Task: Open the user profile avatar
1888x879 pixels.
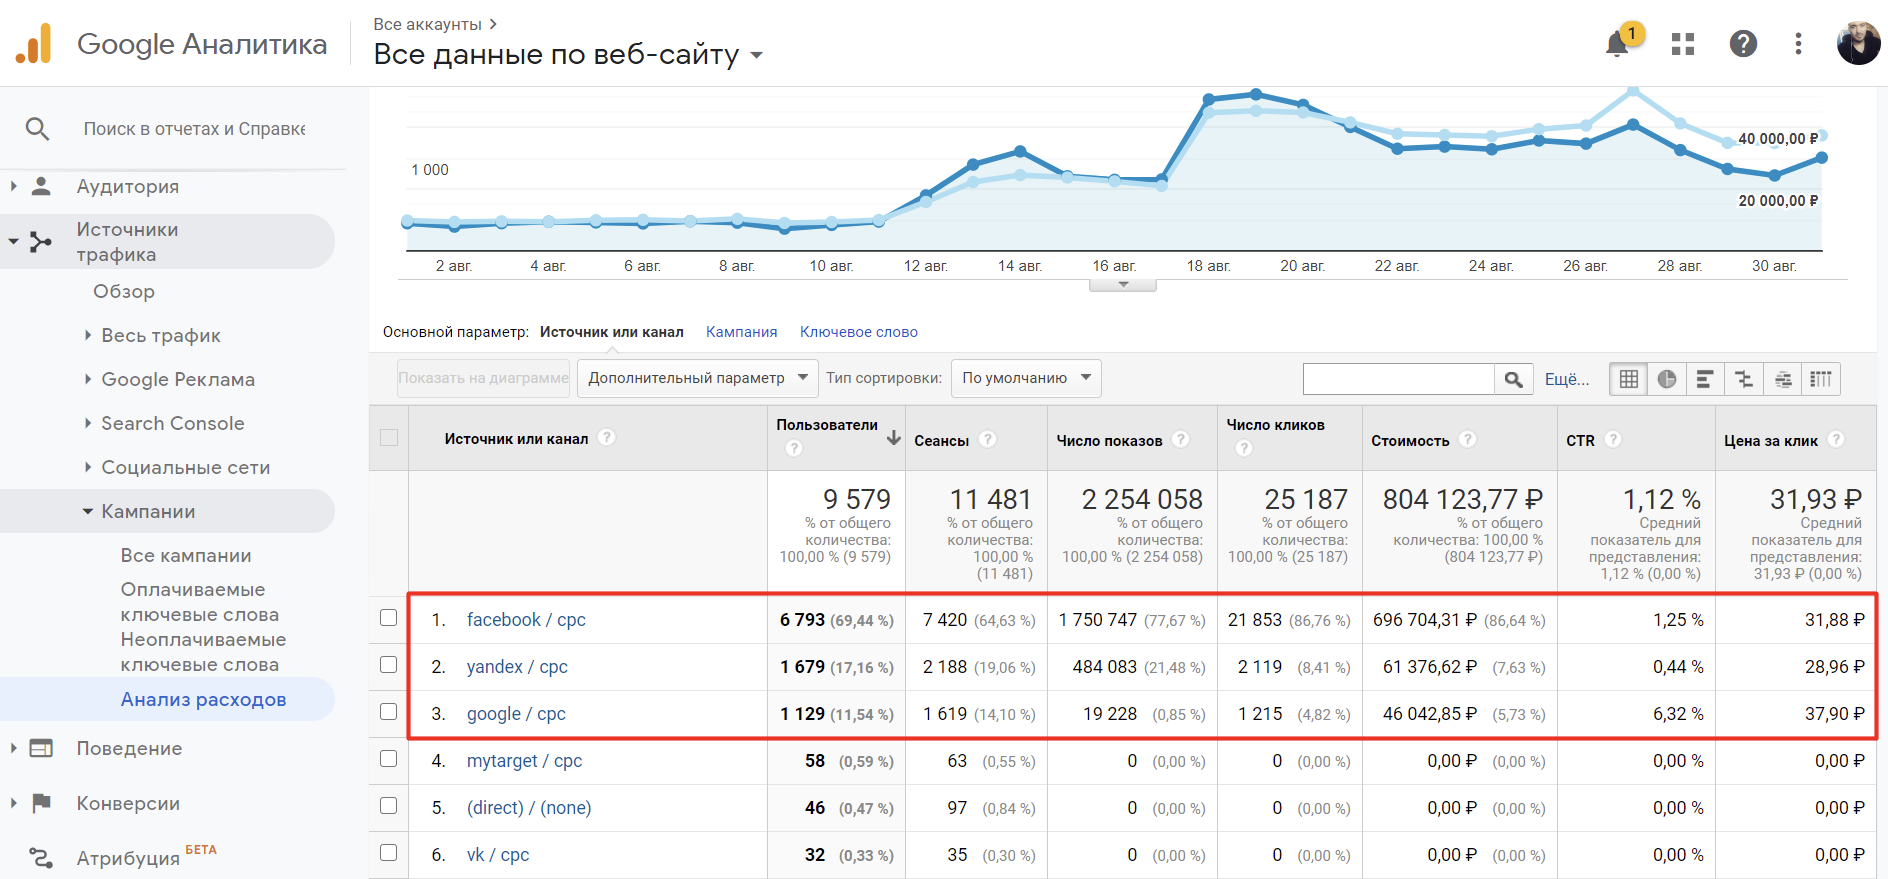Action: pos(1858,44)
